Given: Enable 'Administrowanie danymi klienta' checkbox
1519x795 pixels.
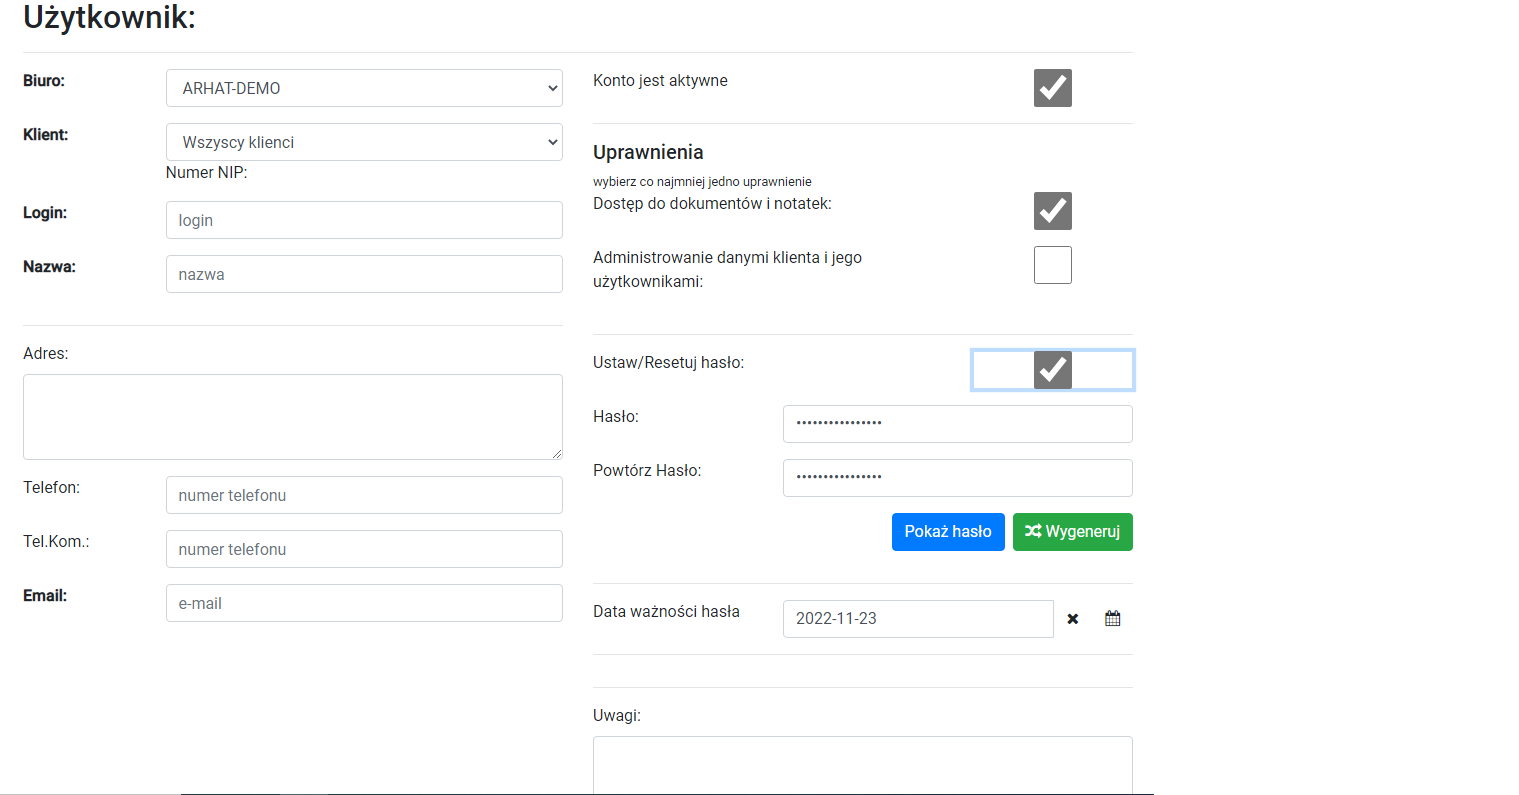Looking at the screenshot, I should pyautogui.click(x=1052, y=265).
